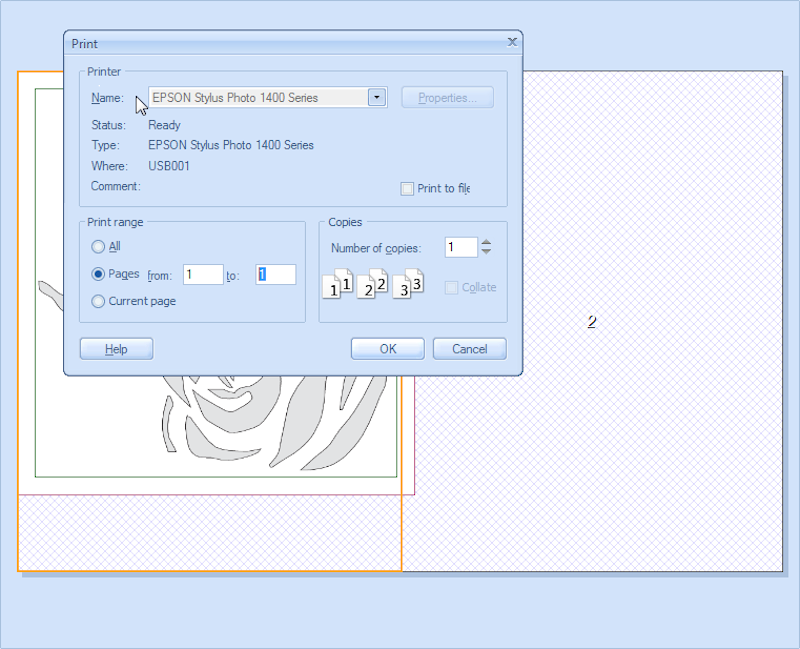The height and width of the screenshot is (649, 800).
Task: Close the Print dialog with X
Action: (x=512, y=42)
